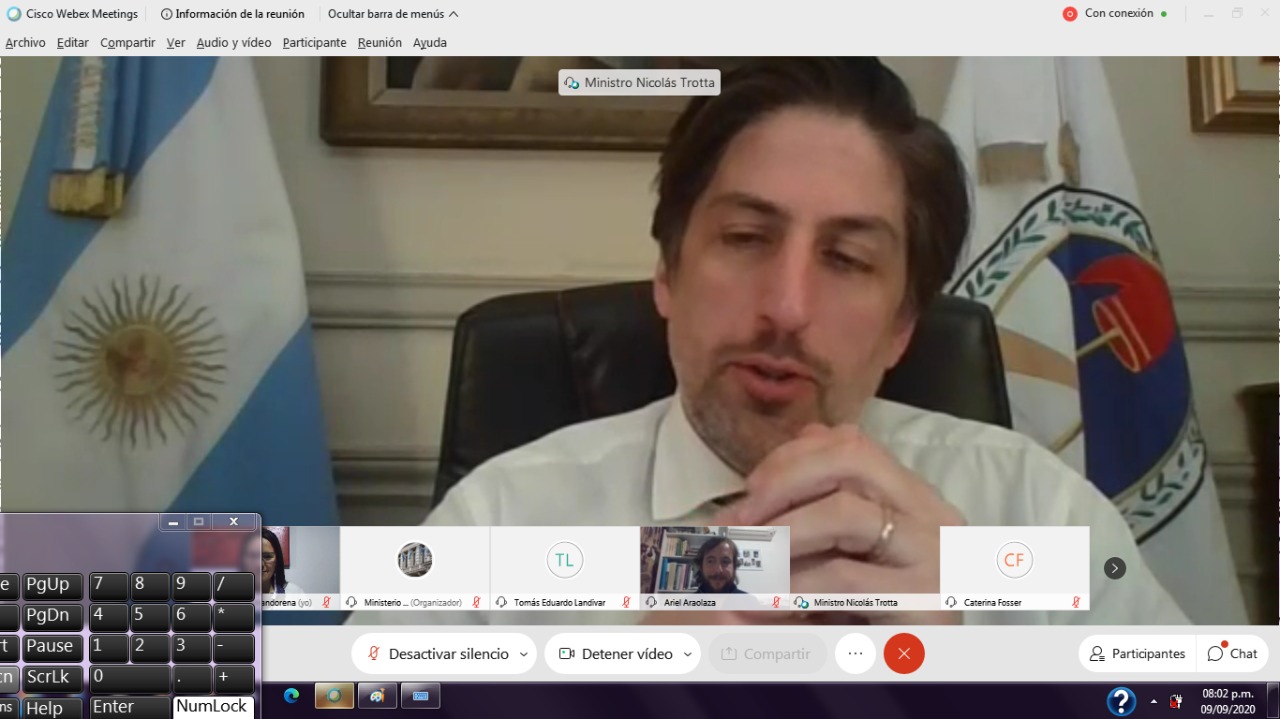Open more options ellipsis button
Screen dimensions: 1280x719
(855, 653)
